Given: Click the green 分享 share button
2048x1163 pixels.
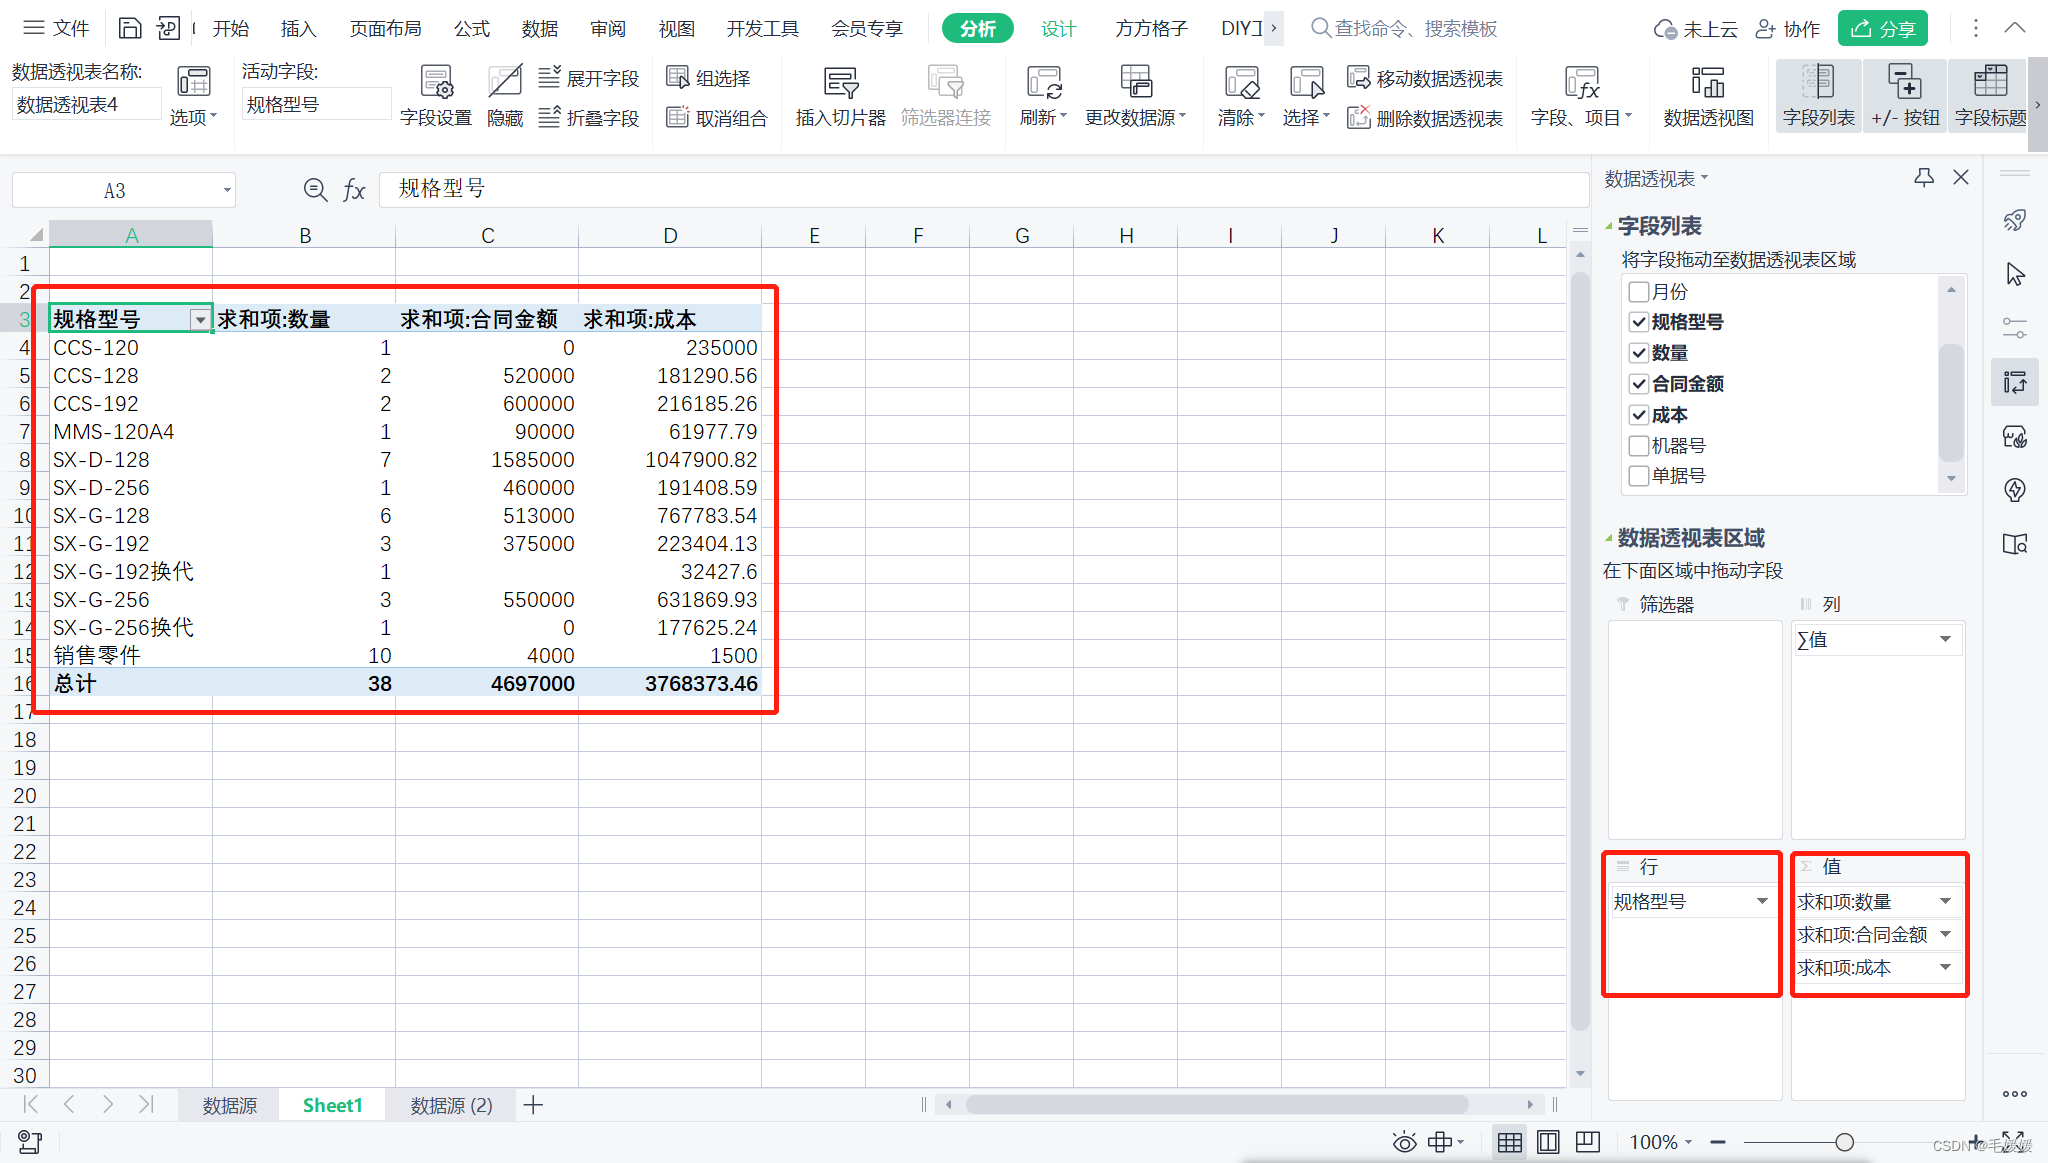Looking at the screenshot, I should pos(1883,29).
